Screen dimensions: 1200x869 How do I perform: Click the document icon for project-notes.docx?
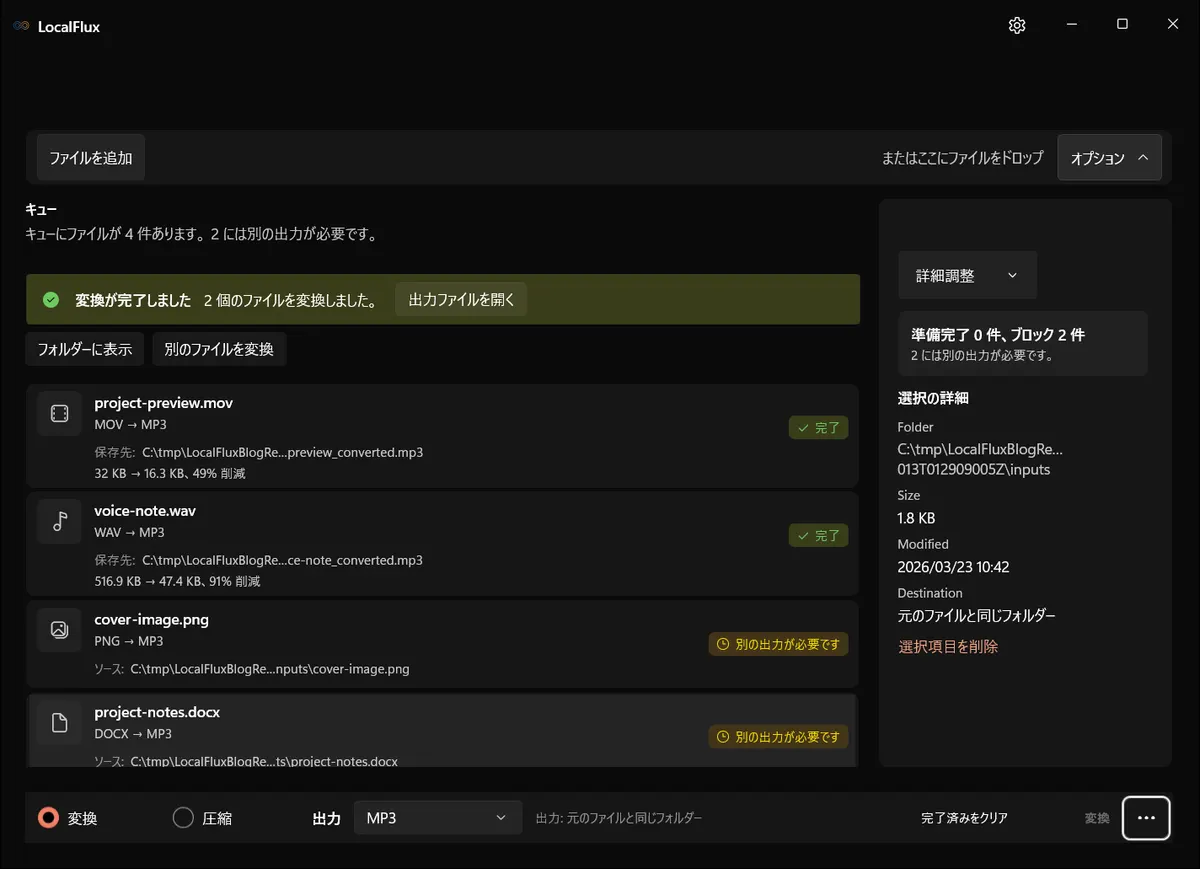59,723
